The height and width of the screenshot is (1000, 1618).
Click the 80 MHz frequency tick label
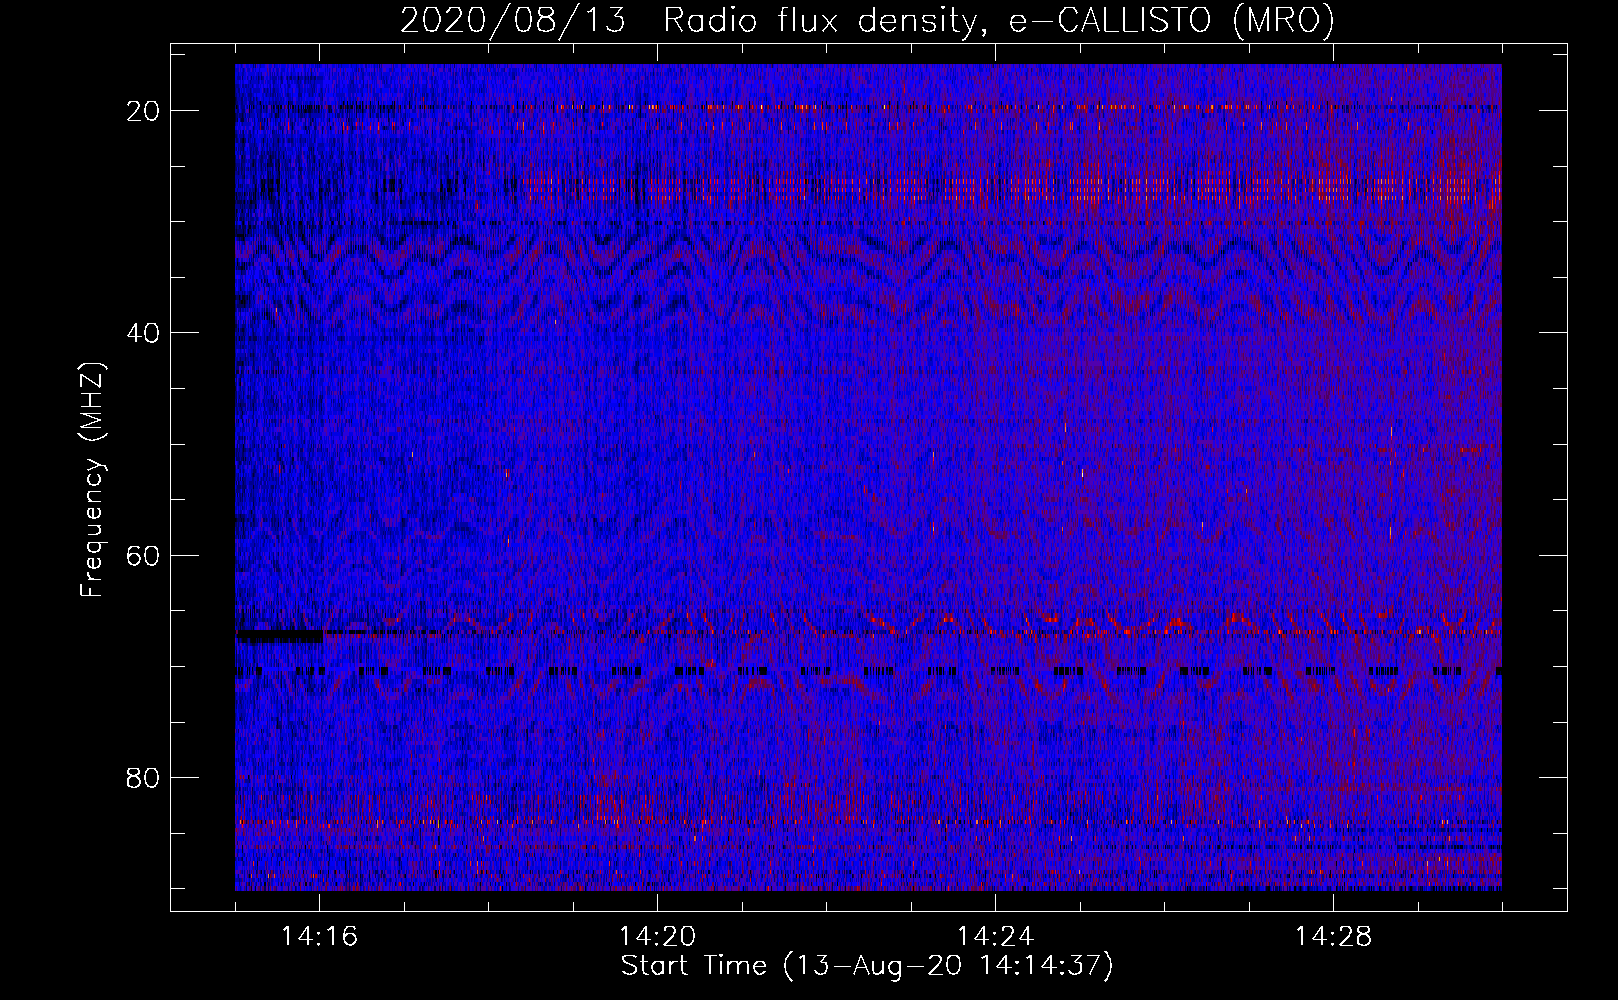[143, 778]
